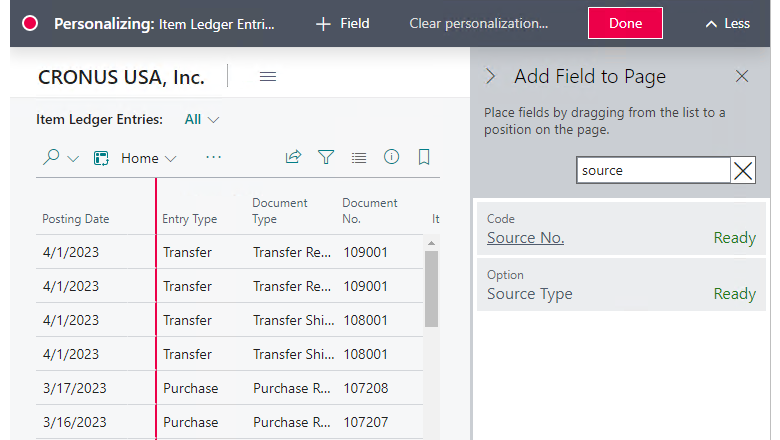
Task: Collapse the banner with Less
Action: tap(727, 23)
